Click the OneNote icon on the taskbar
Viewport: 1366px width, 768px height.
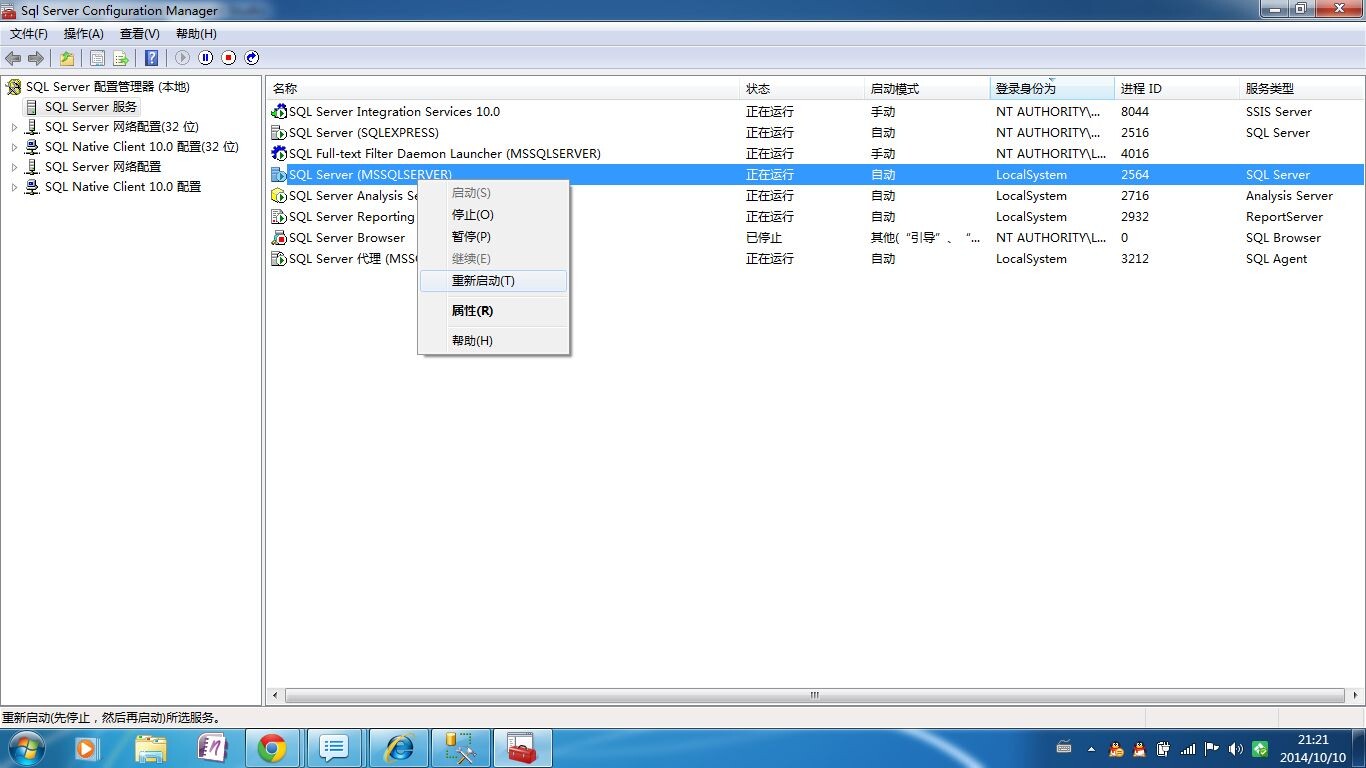click(x=212, y=748)
